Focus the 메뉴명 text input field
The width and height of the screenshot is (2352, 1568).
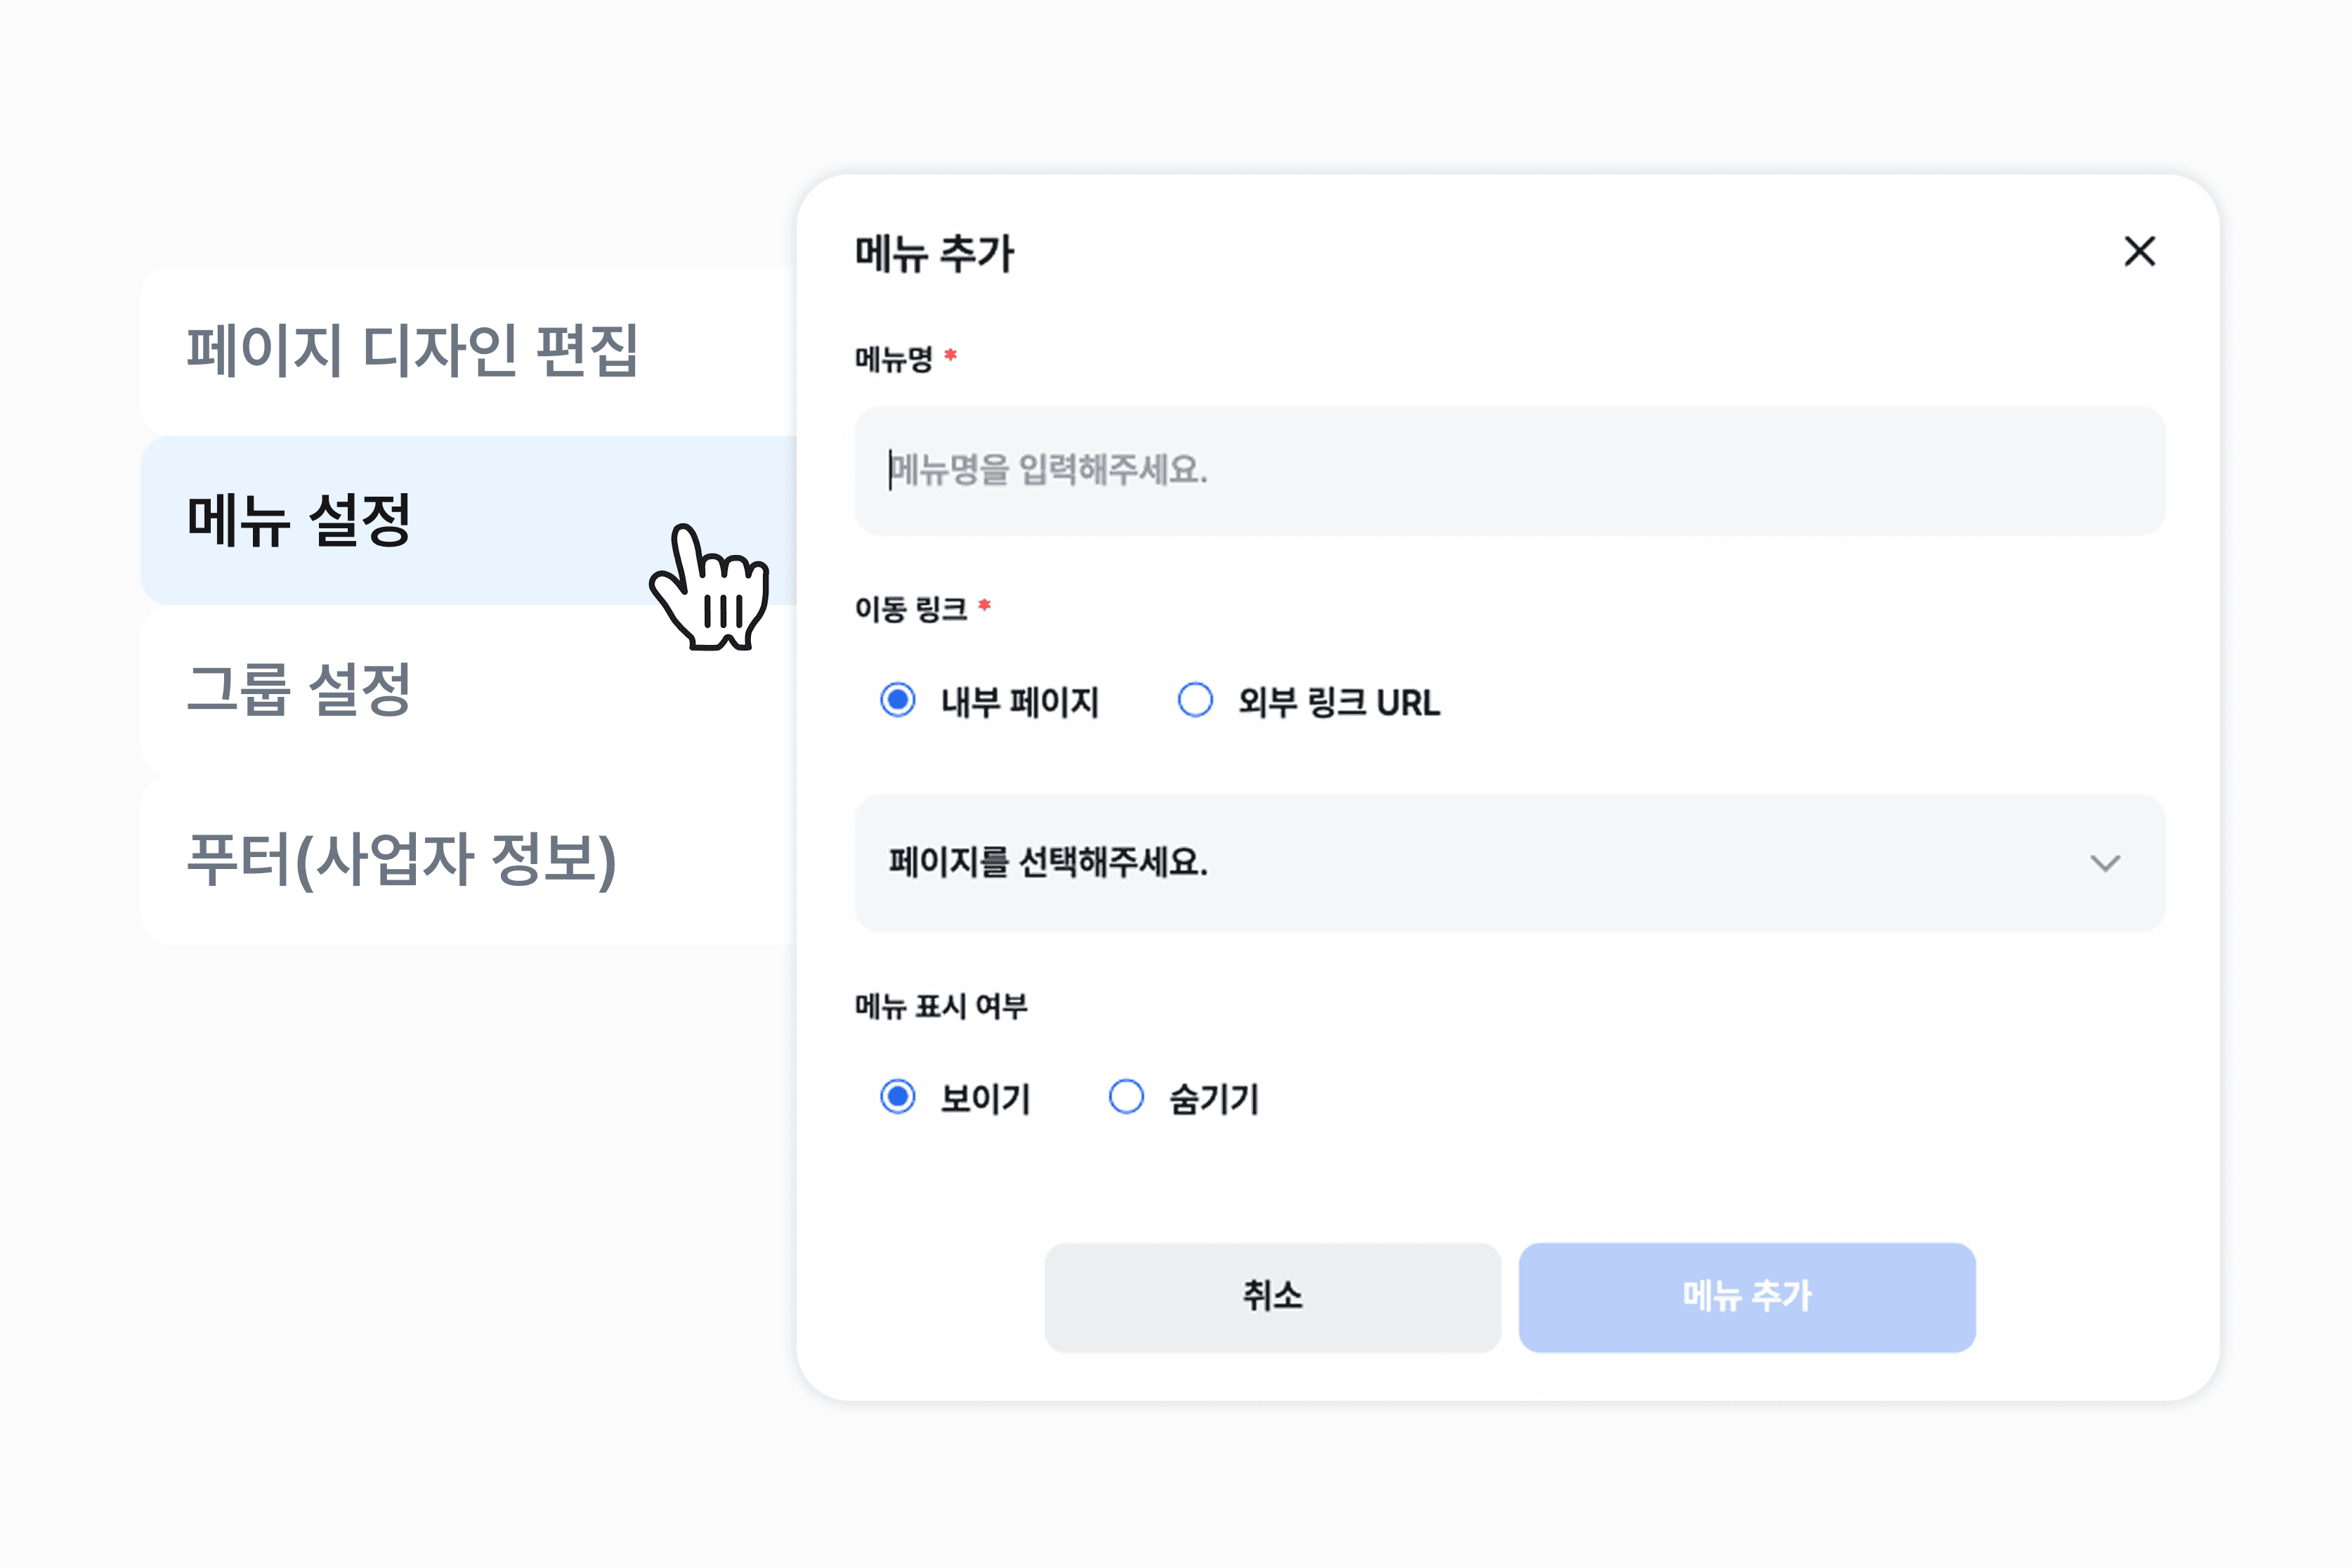tap(1510, 470)
